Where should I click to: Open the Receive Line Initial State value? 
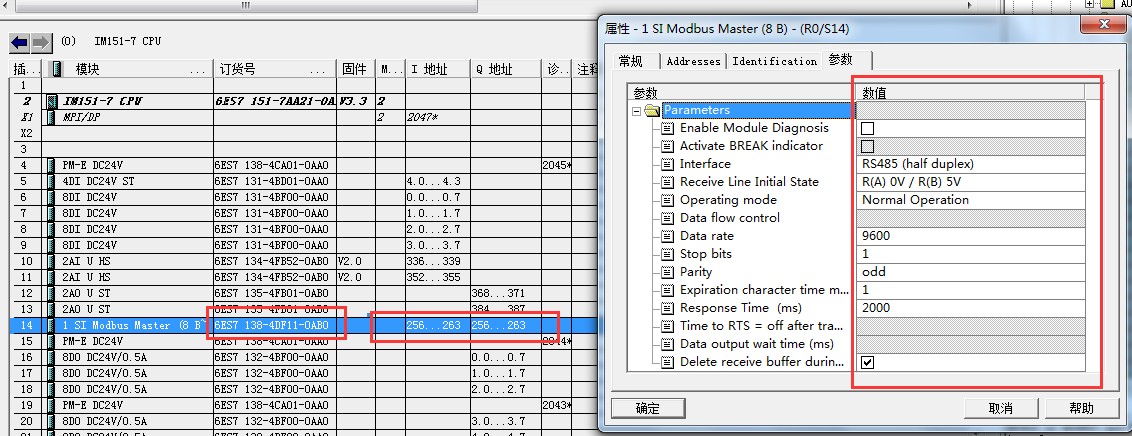pyautogui.click(x=970, y=182)
